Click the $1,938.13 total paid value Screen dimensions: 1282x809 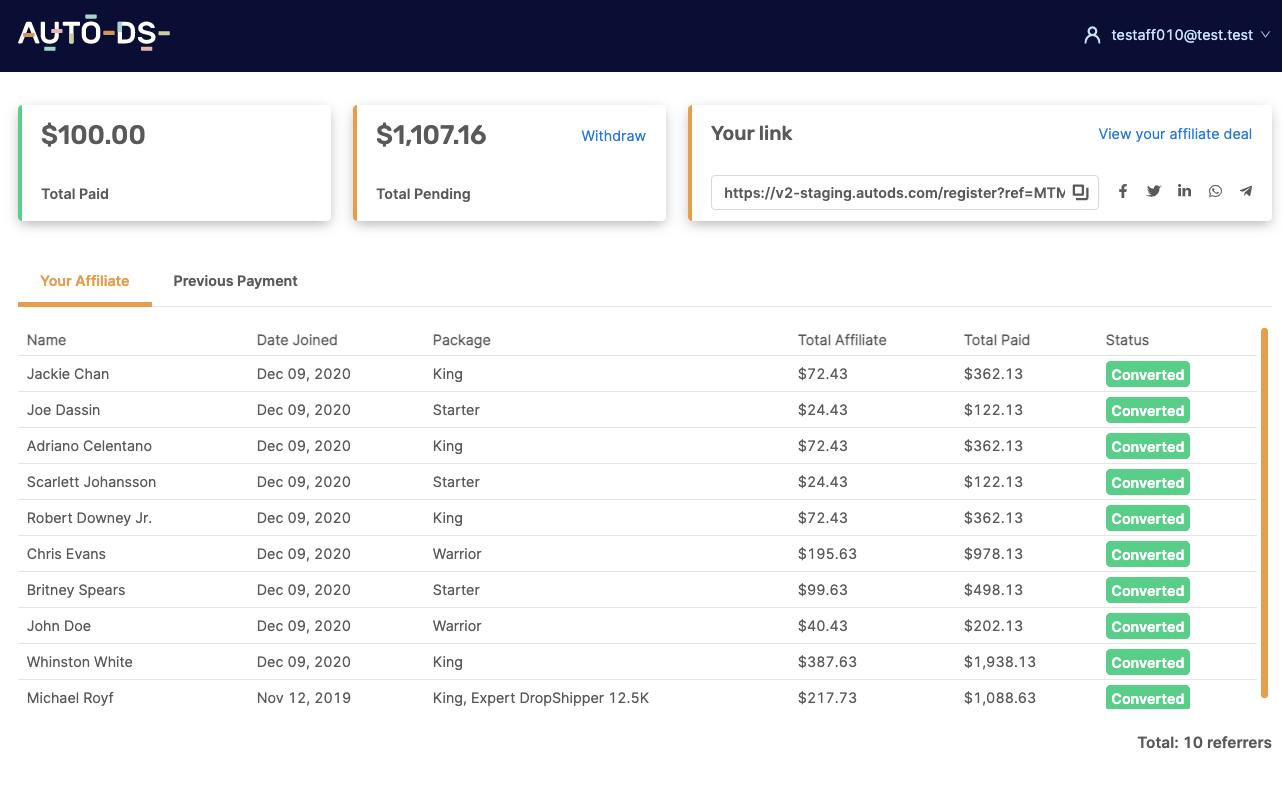coord(1000,662)
